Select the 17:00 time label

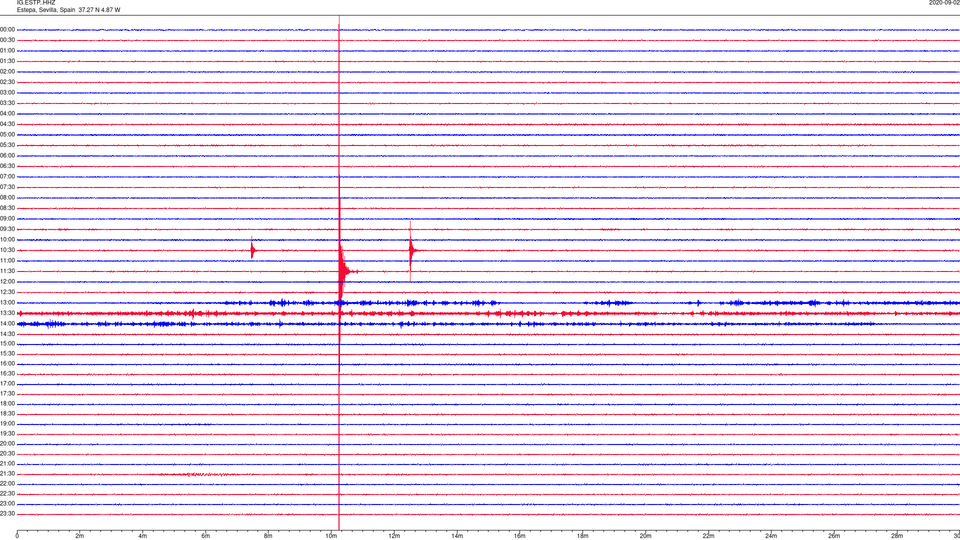pos(7,384)
